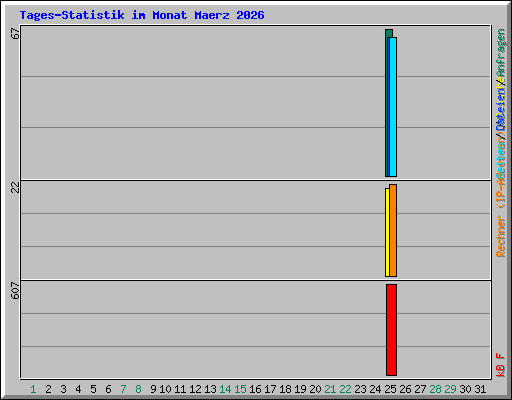Click y-axis value 67

[15, 33]
